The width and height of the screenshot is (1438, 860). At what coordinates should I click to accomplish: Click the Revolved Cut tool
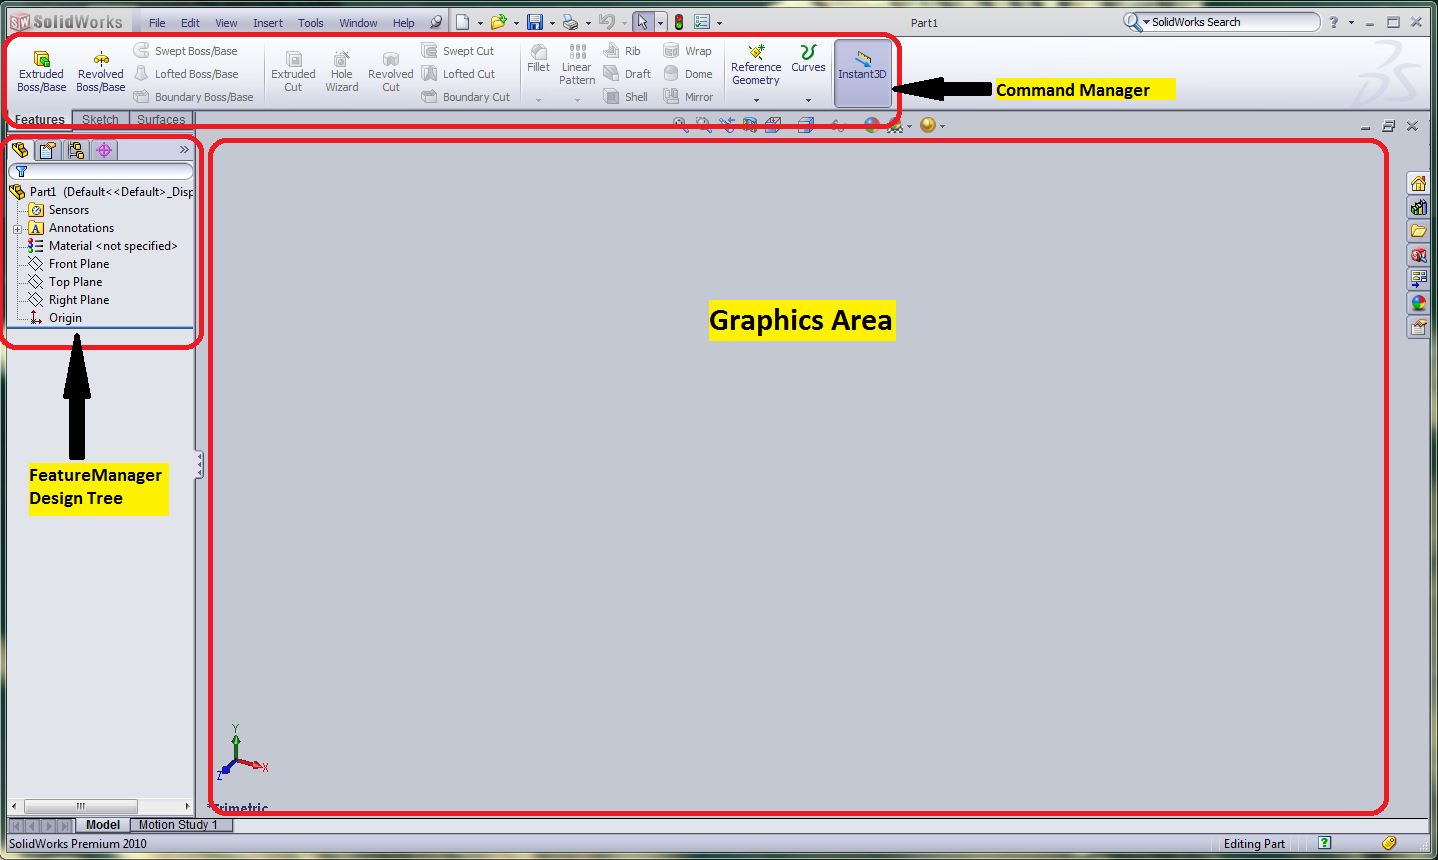390,72
